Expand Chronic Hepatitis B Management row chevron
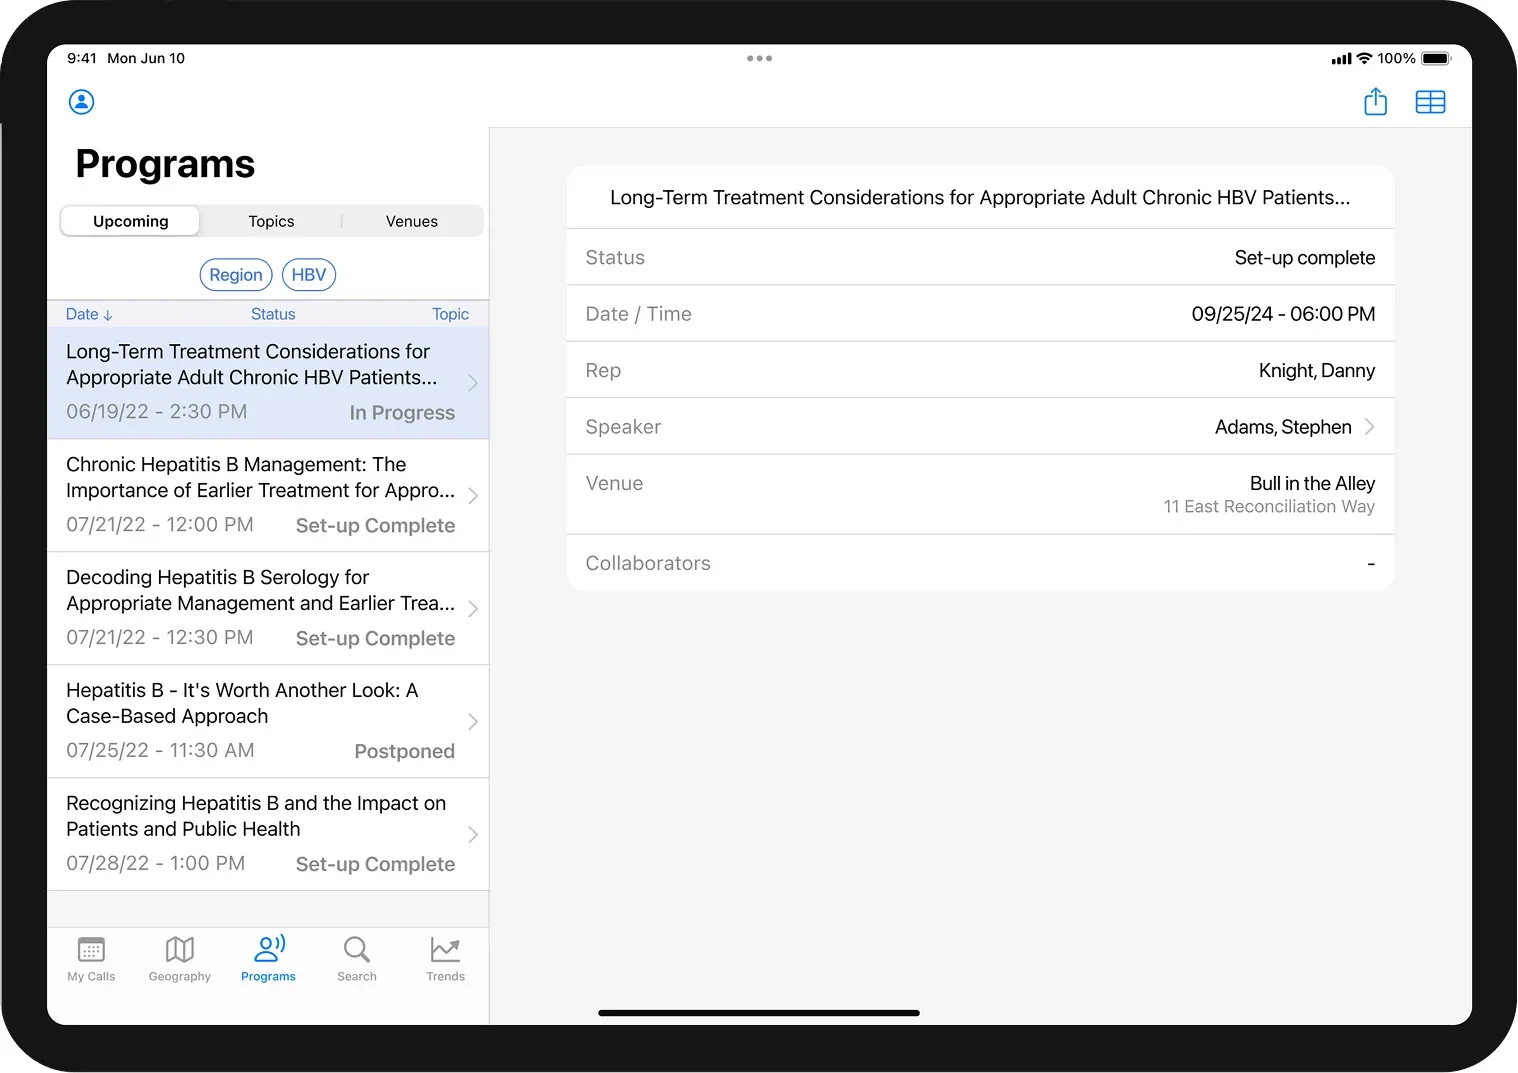Viewport: 1518px width, 1073px height. point(473,496)
